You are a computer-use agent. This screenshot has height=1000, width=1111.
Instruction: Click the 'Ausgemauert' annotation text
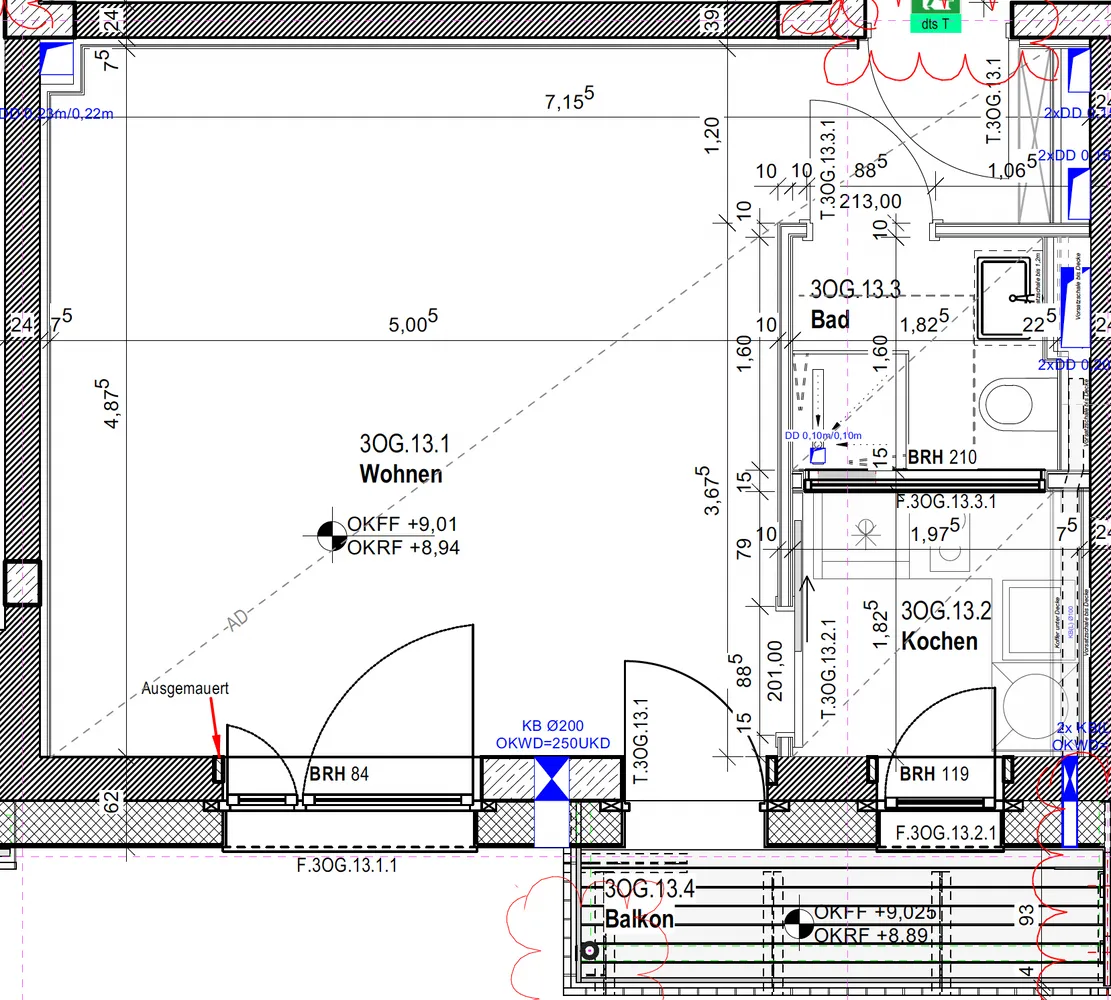(185, 688)
